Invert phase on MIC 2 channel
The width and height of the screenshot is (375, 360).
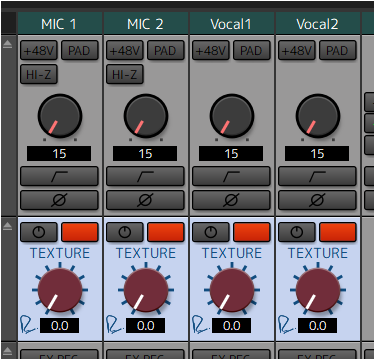[145, 200]
